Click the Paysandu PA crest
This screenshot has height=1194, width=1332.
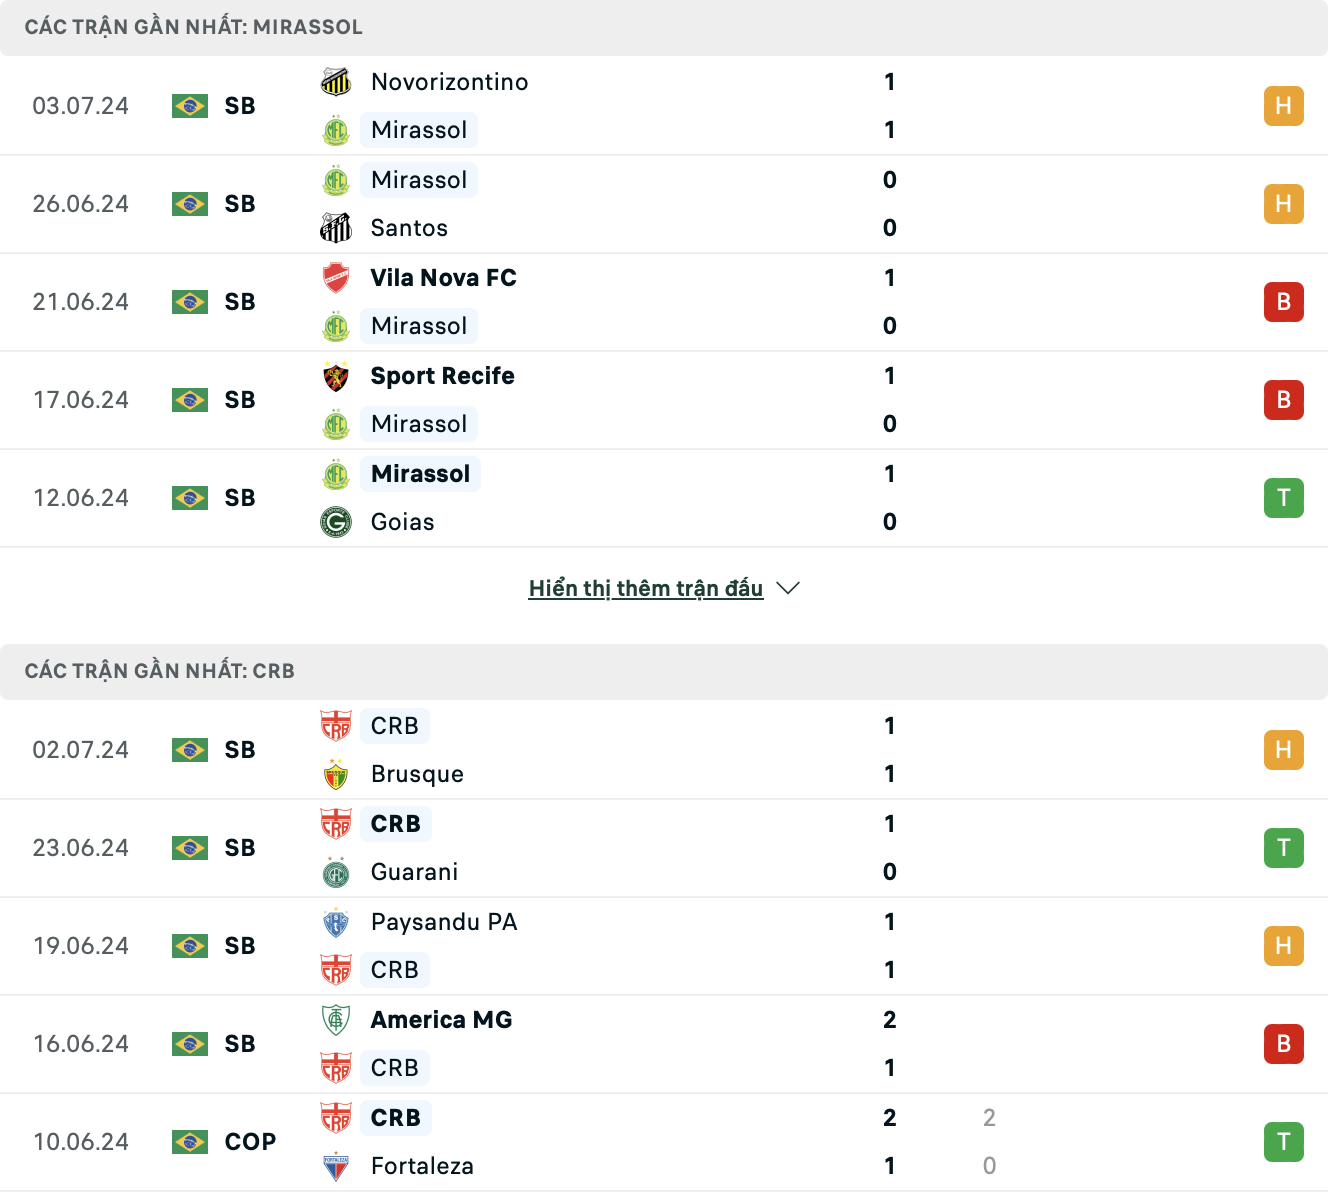coord(336,922)
